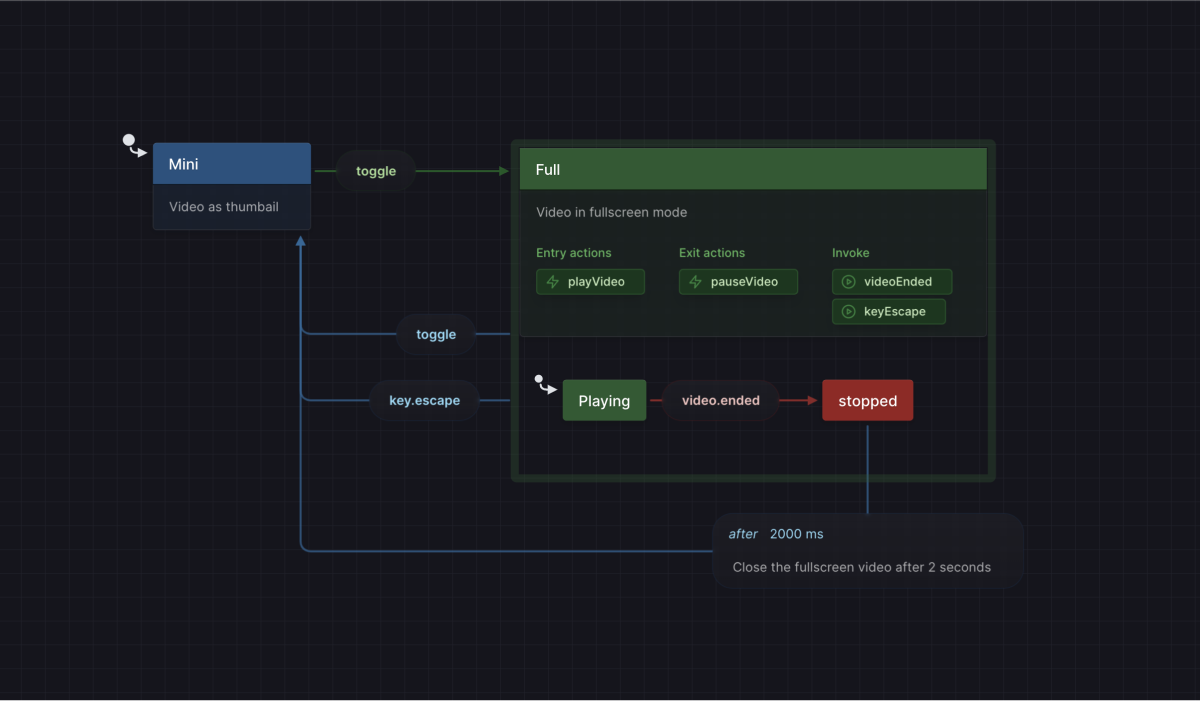This screenshot has width=1200, height=701.
Task: Select the toggle transition between Mini and Full
Action: [375, 170]
